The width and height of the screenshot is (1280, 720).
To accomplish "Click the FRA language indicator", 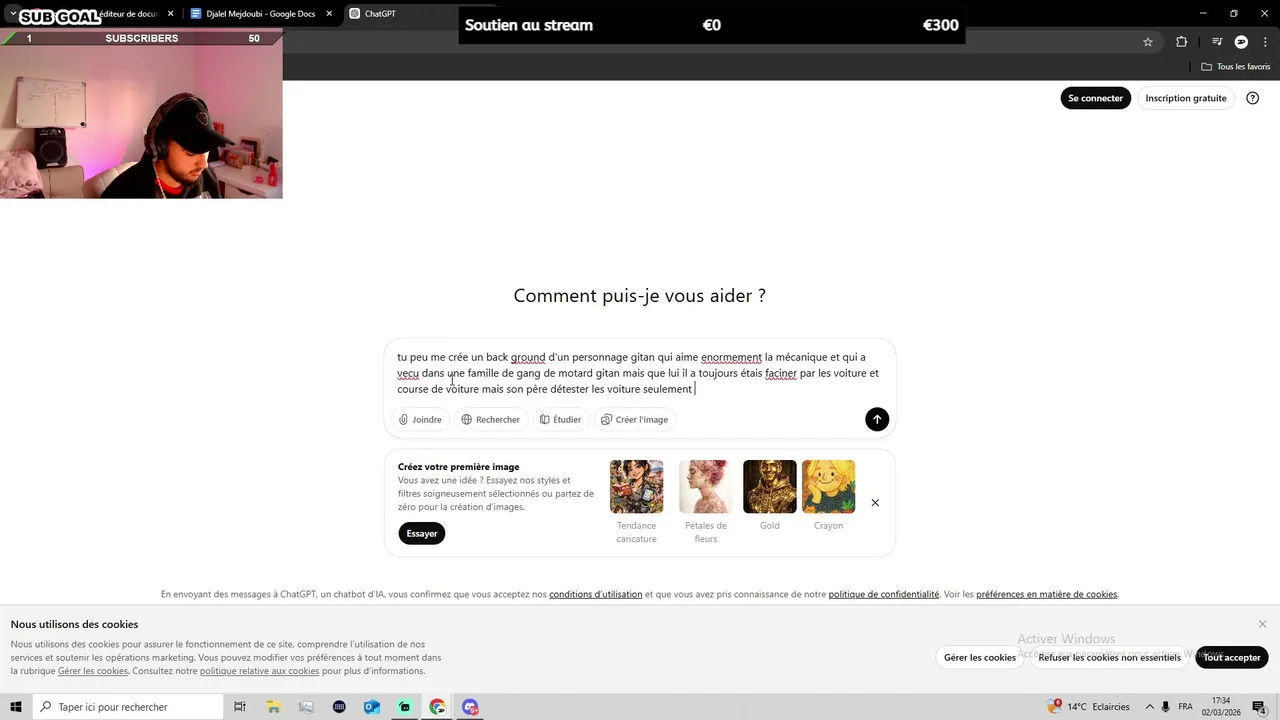I will click(x=1186, y=707).
